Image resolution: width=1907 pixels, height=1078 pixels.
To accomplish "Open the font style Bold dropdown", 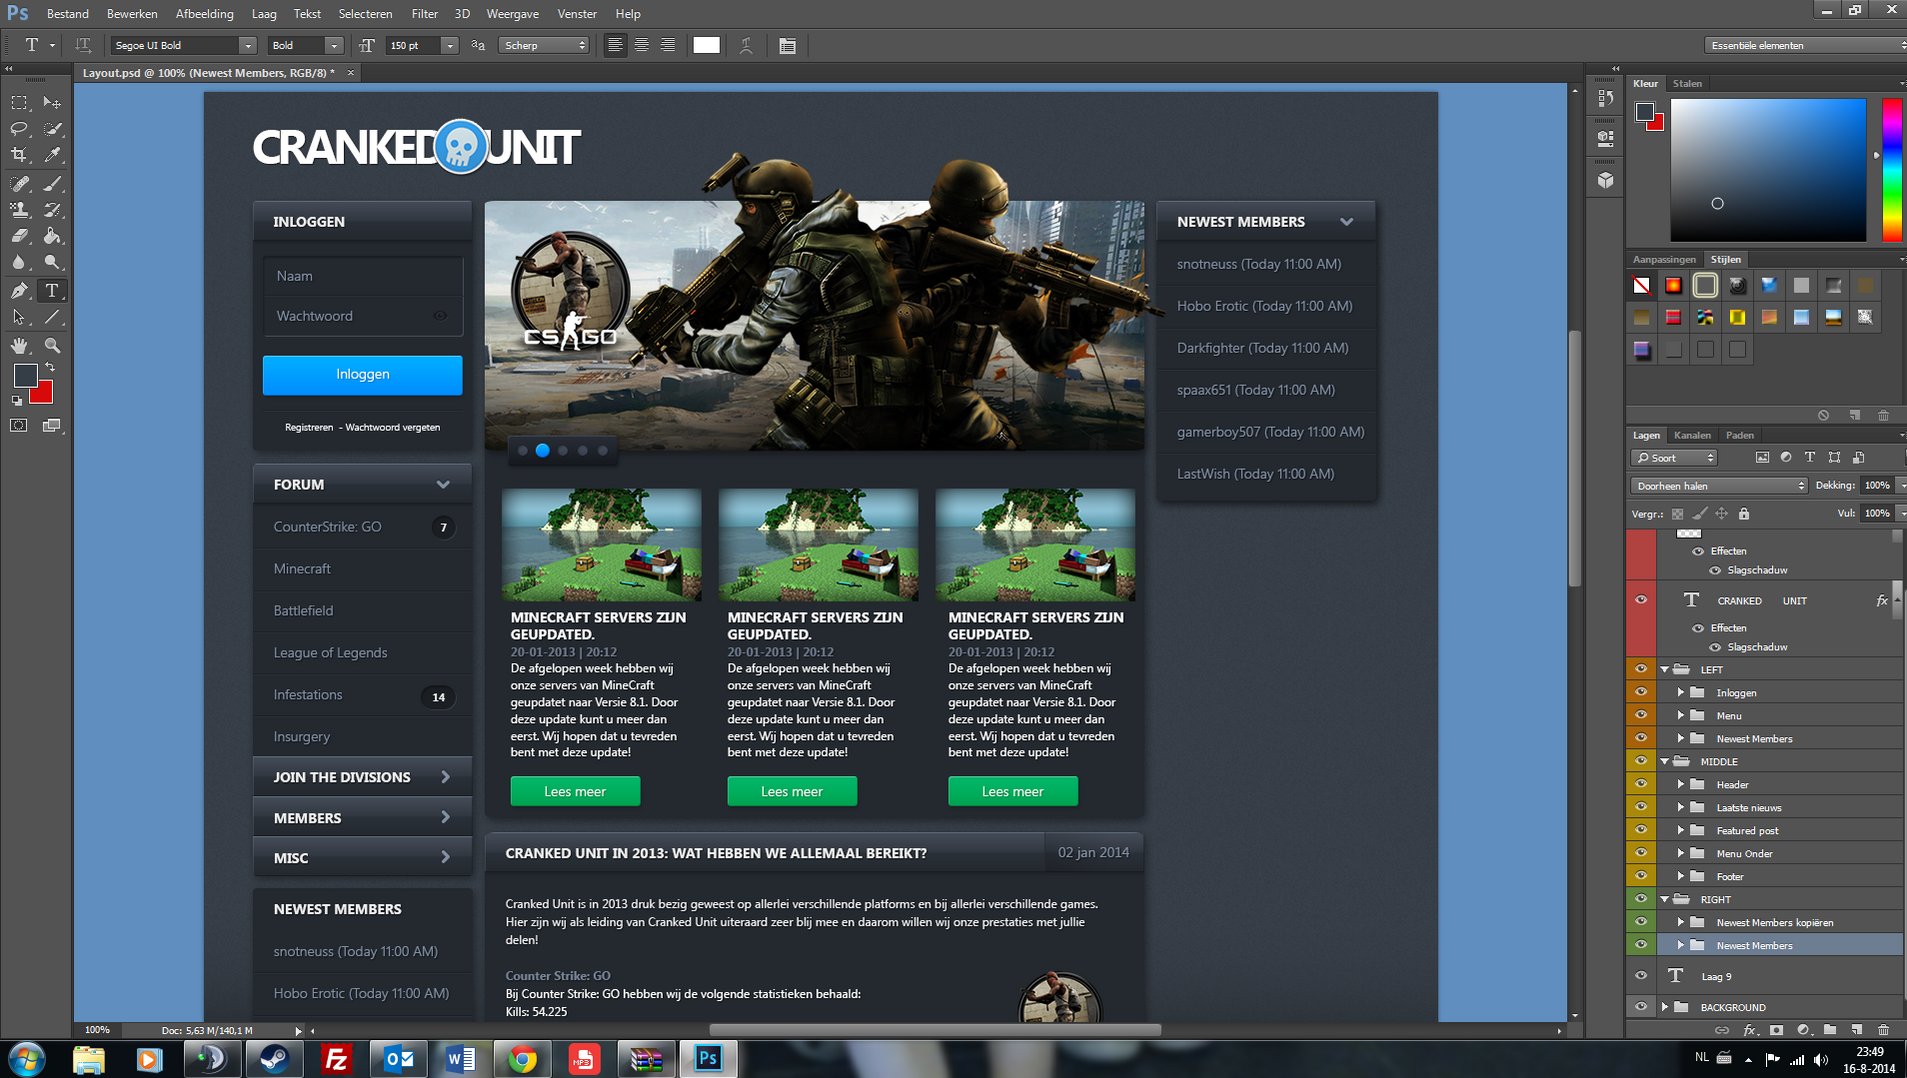I will click(x=334, y=45).
